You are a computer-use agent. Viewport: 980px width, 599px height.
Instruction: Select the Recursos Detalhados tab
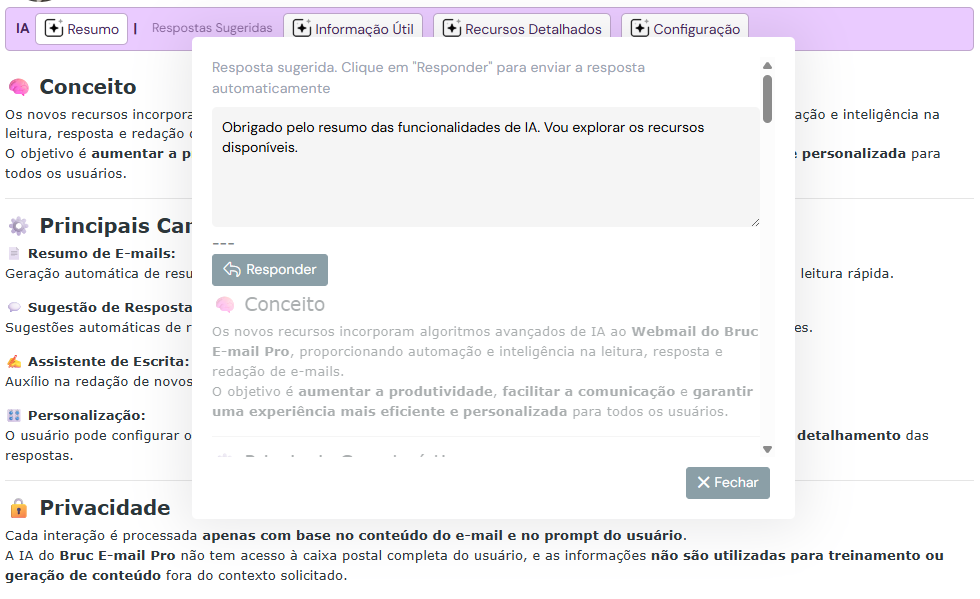point(521,28)
